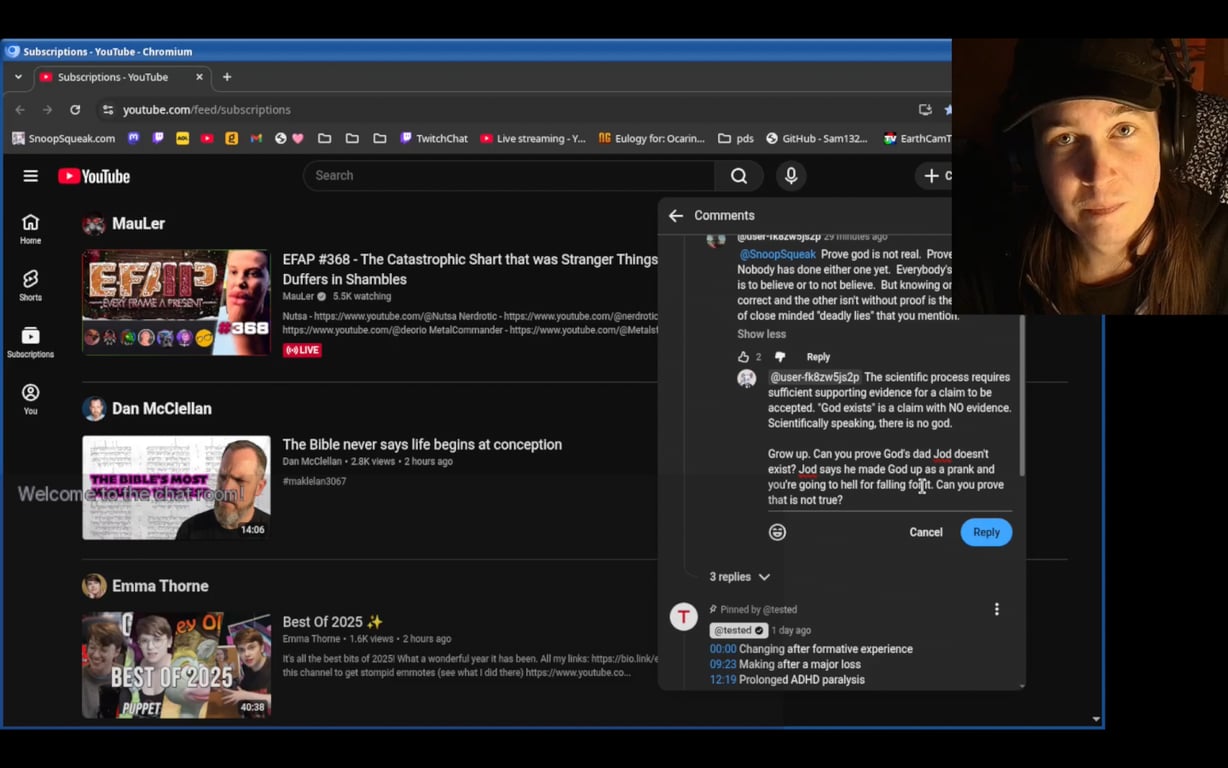Screen dimensions: 1228x768
Task: Select the Subscriptions - YouTube tab
Action: pyautogui.click(x=122, y=77)
